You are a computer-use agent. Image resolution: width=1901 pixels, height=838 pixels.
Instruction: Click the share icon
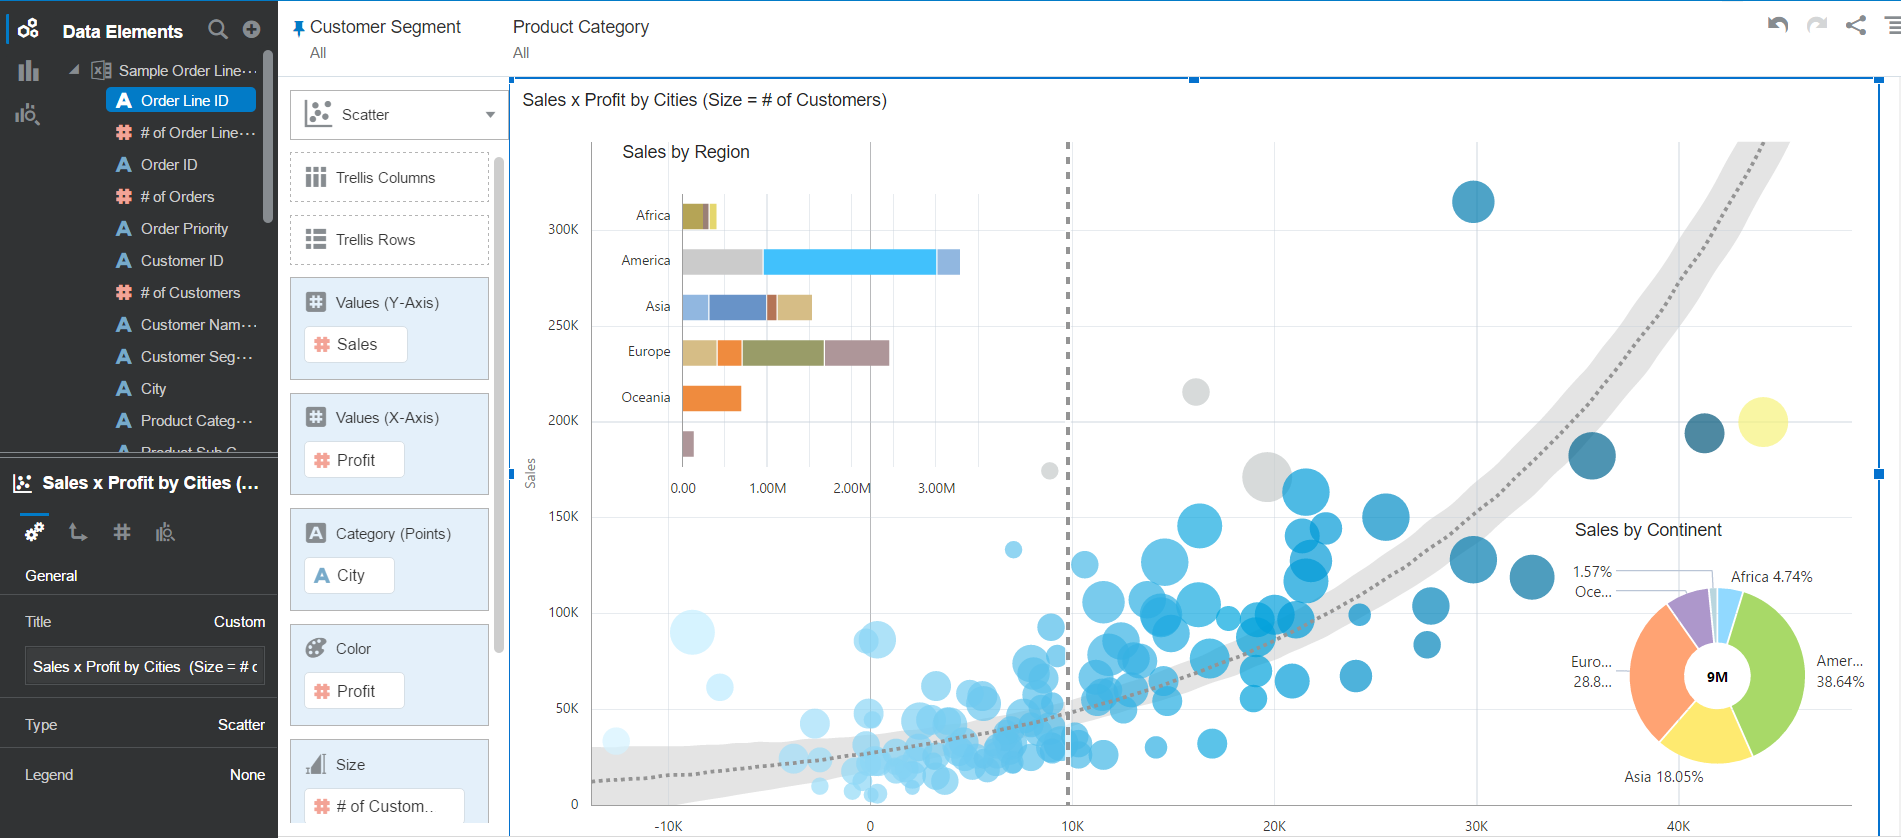pos(1856,25)
